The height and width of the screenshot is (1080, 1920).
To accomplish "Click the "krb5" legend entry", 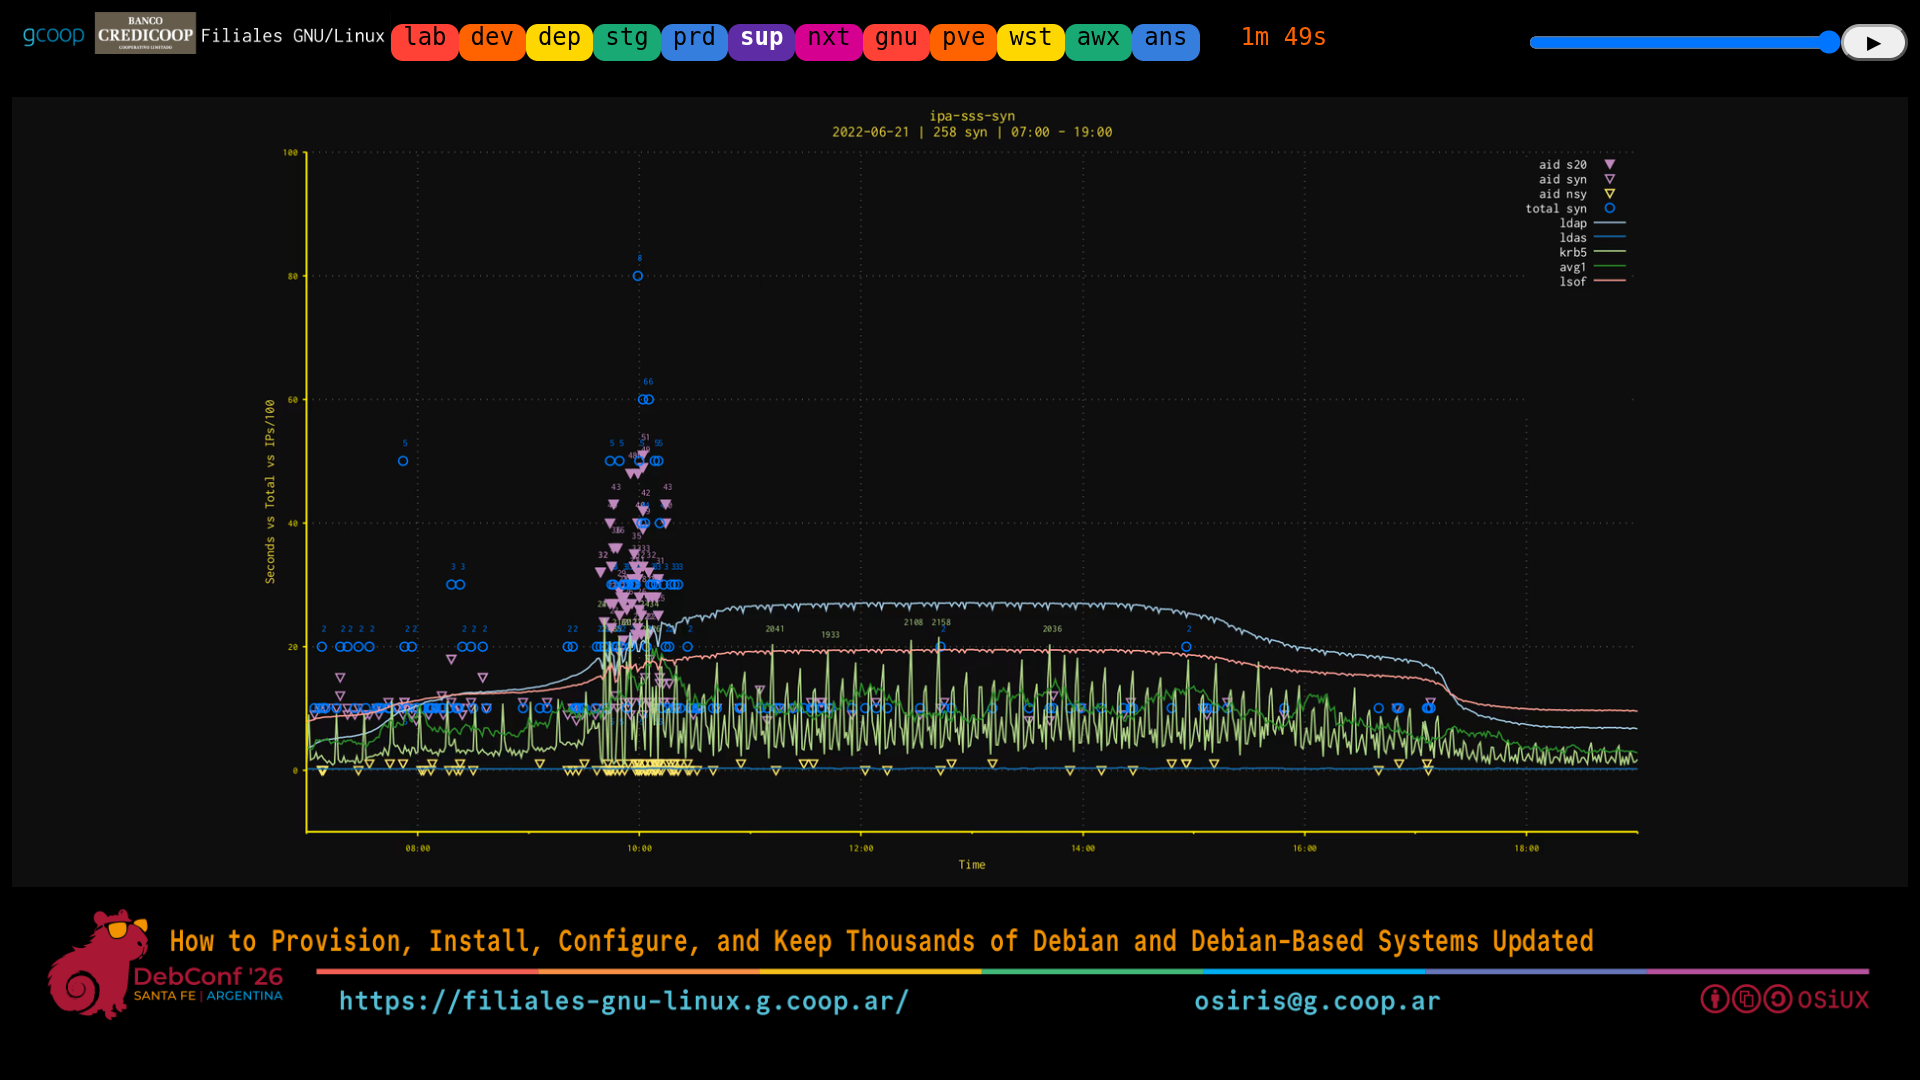I will click(1592, 252).
